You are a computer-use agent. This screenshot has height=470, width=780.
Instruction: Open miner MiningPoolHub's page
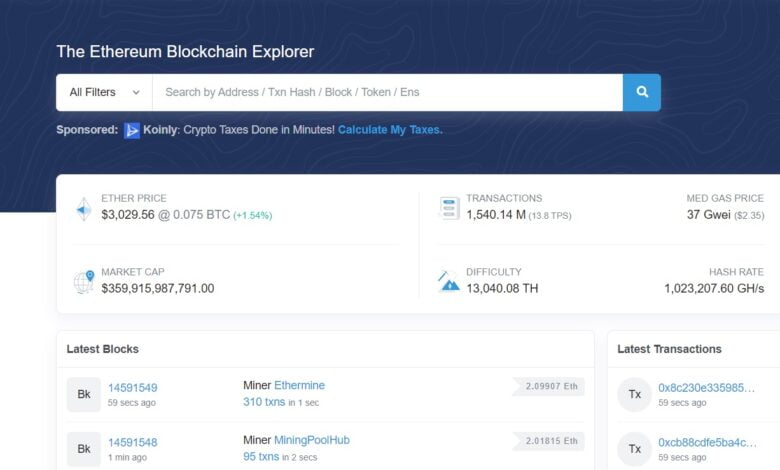pos(312,440)
